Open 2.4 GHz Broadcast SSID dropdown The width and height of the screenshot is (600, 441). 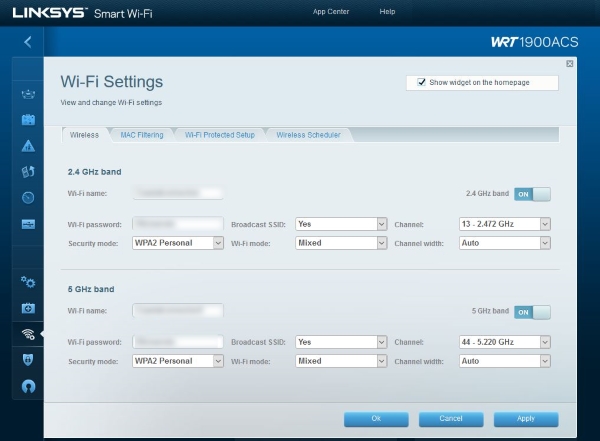341,224
